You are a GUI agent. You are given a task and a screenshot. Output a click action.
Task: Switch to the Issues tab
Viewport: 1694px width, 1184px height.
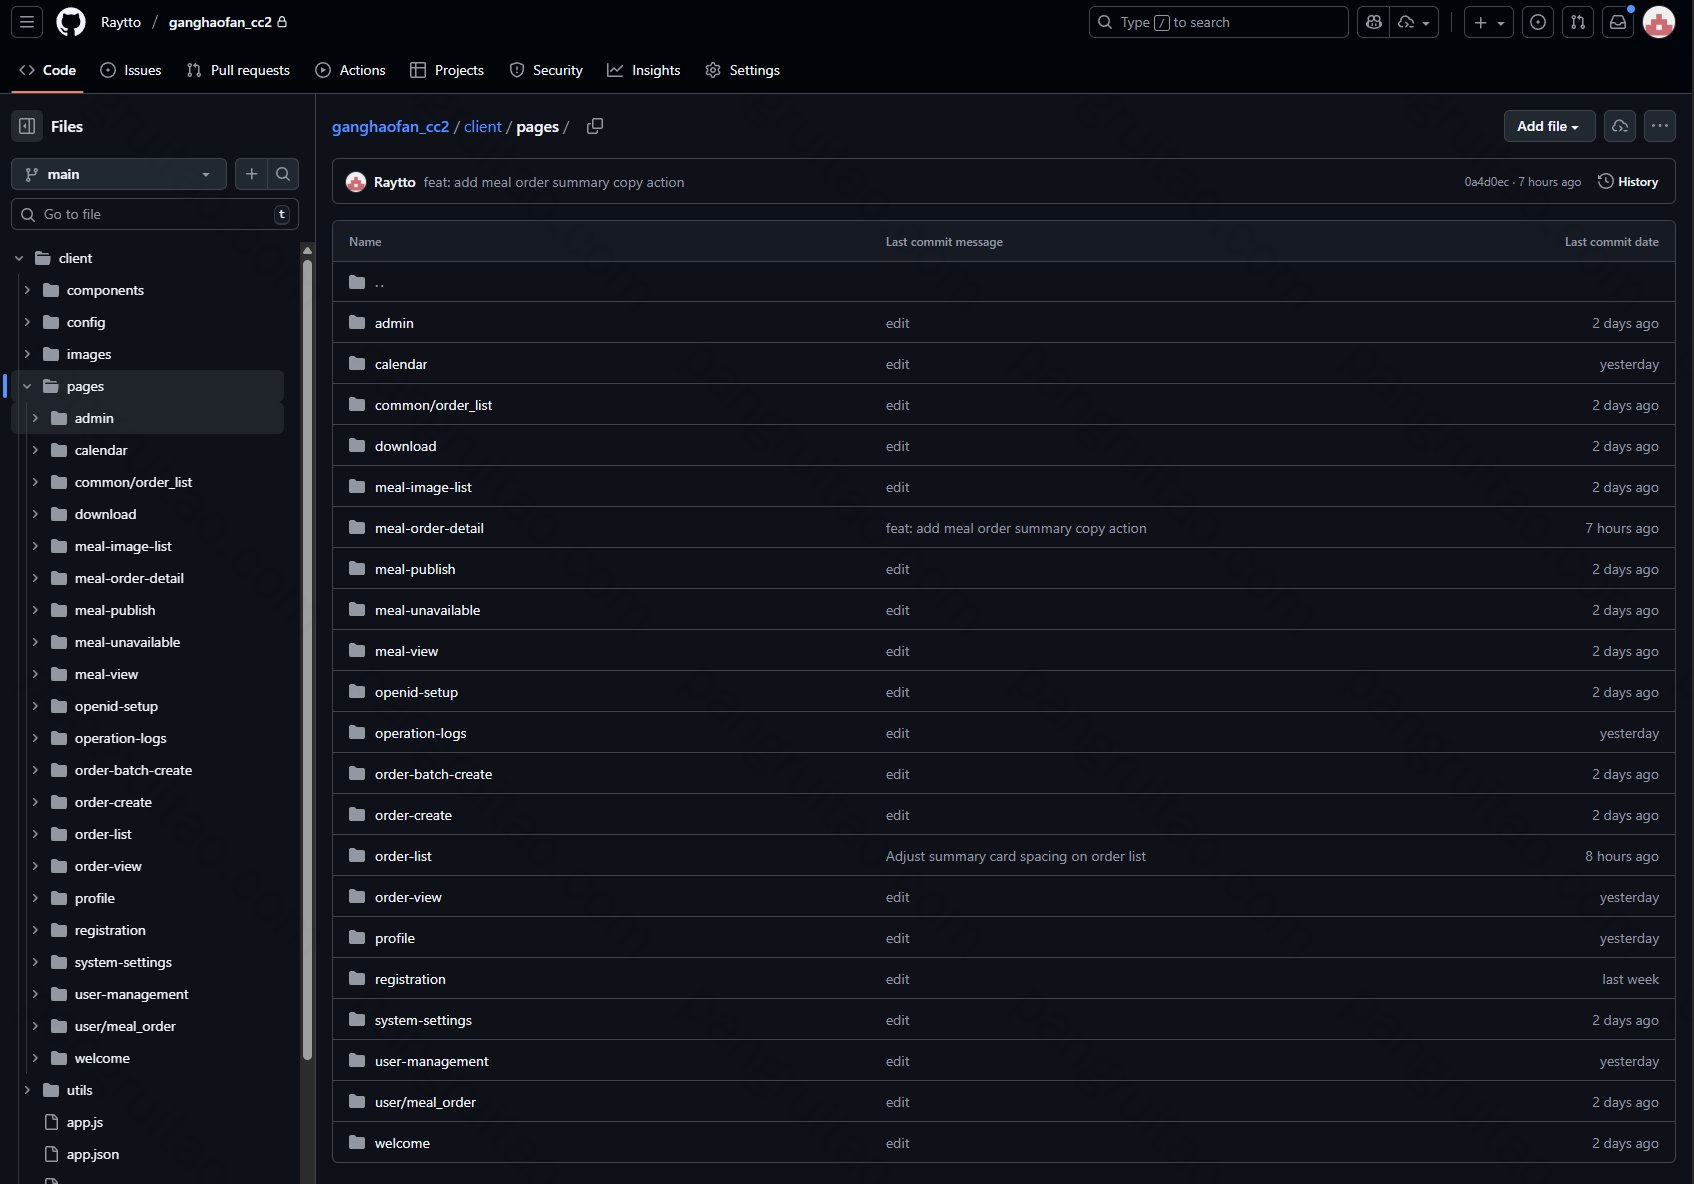[131, 70]
